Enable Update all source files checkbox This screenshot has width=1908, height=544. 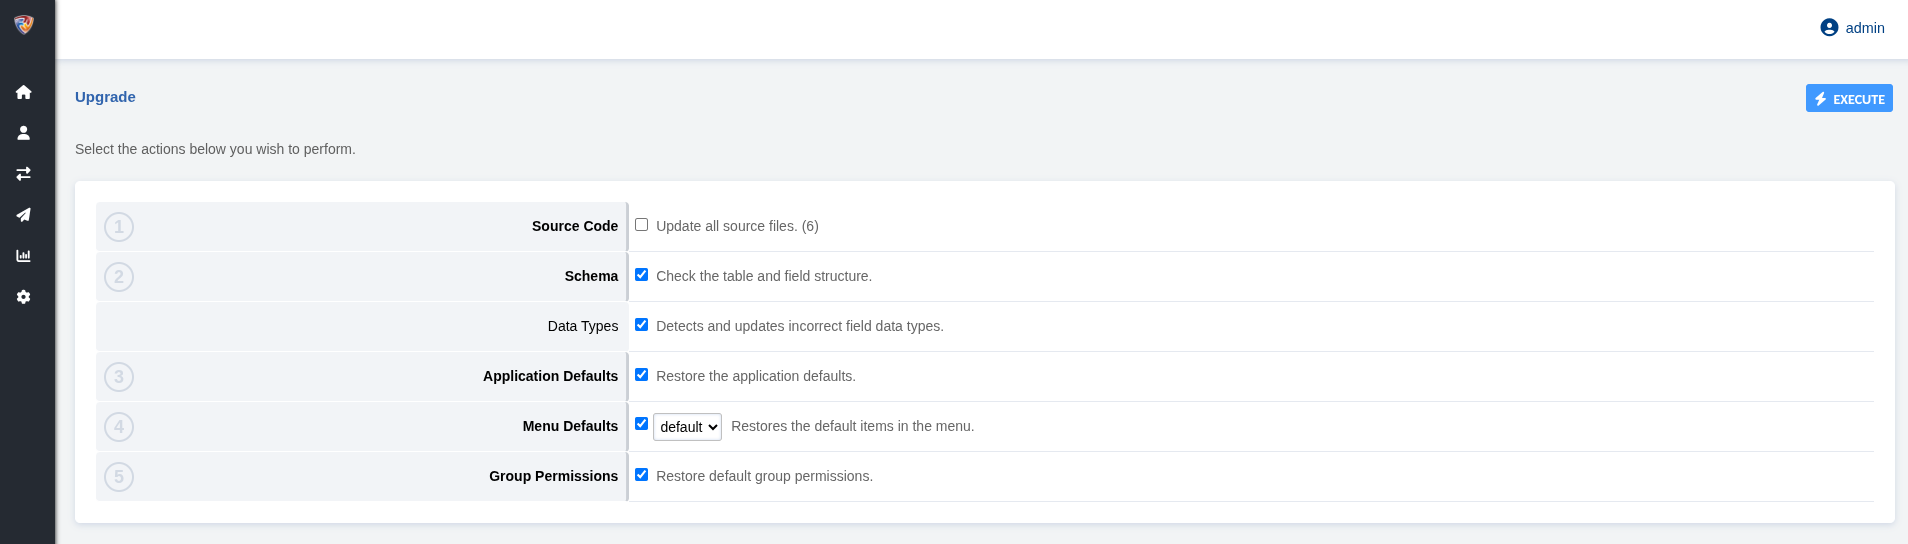tap(642, 225)
